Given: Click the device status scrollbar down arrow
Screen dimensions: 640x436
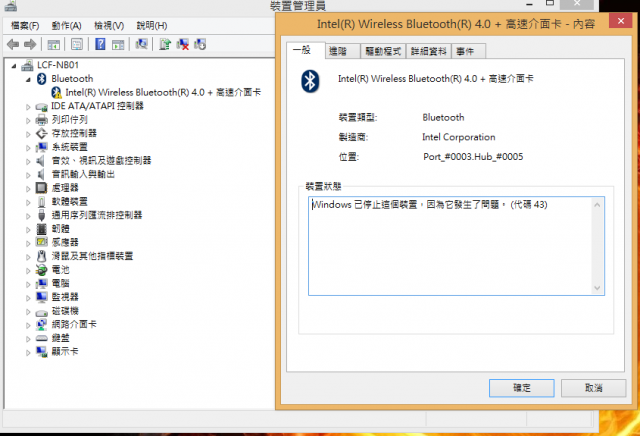Looking at the screenshot, I should 597,288.
